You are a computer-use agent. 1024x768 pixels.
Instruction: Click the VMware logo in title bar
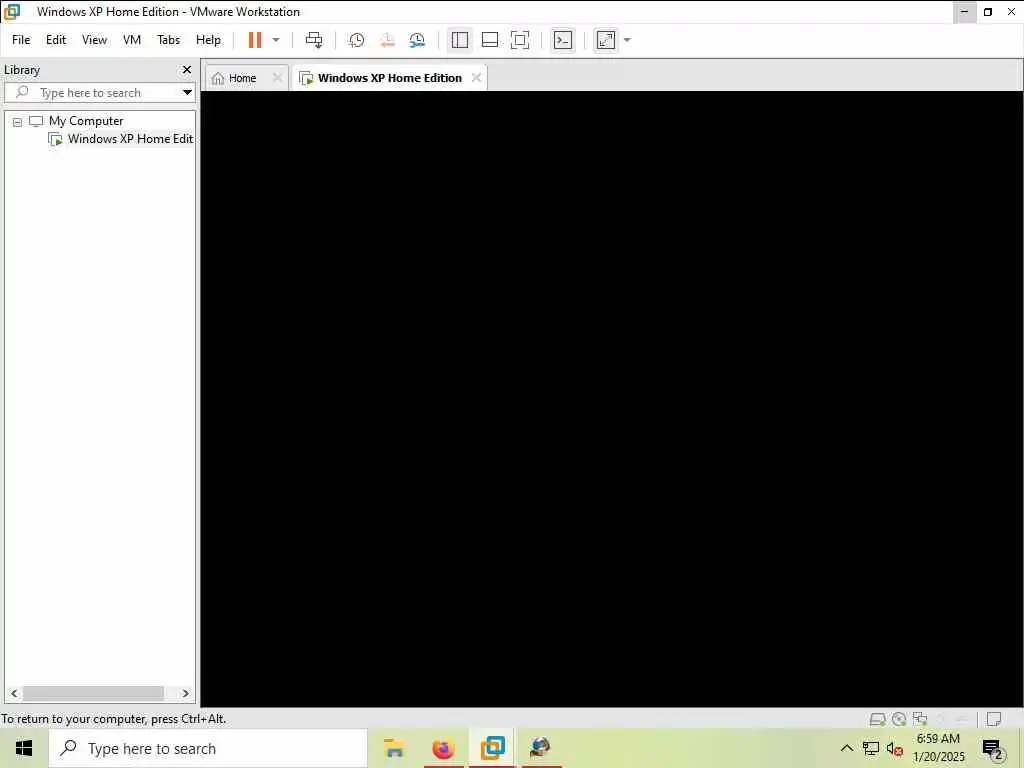12,12
